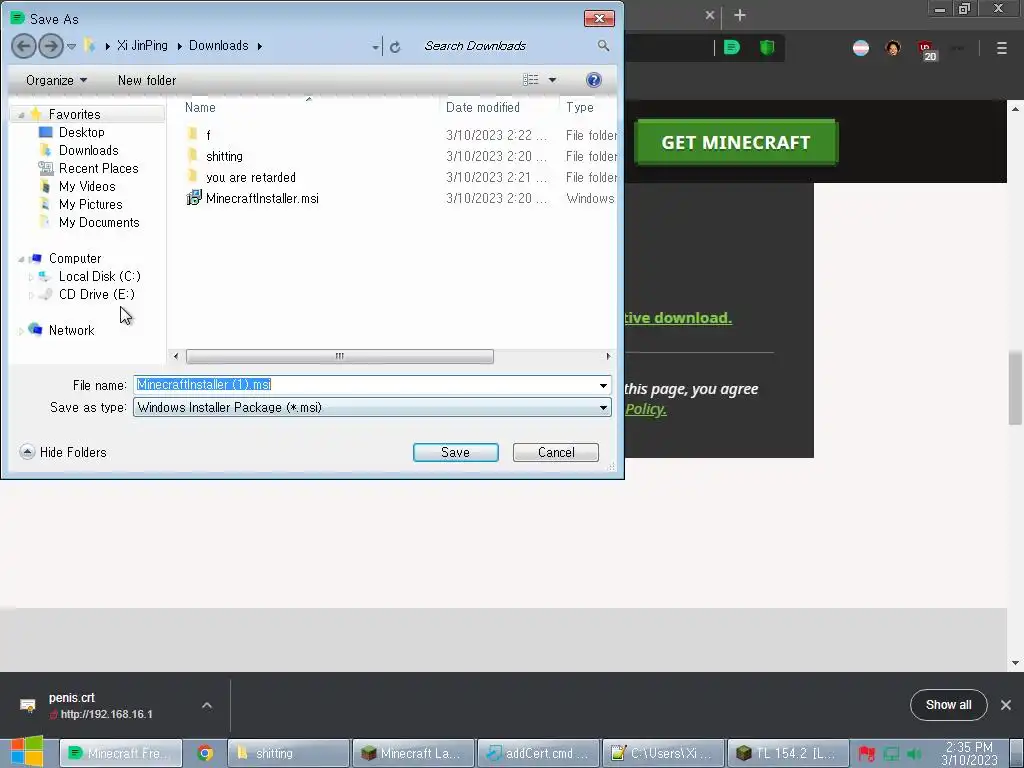The image size is (1024, 768).
Task: Select Local Disk (C:) in sidebar
Action: tap(99, 276)
